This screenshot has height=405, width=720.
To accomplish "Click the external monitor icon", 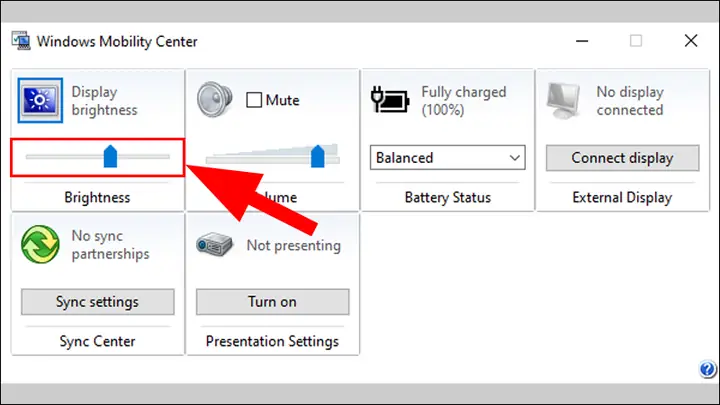I will [x=564, y=101].
